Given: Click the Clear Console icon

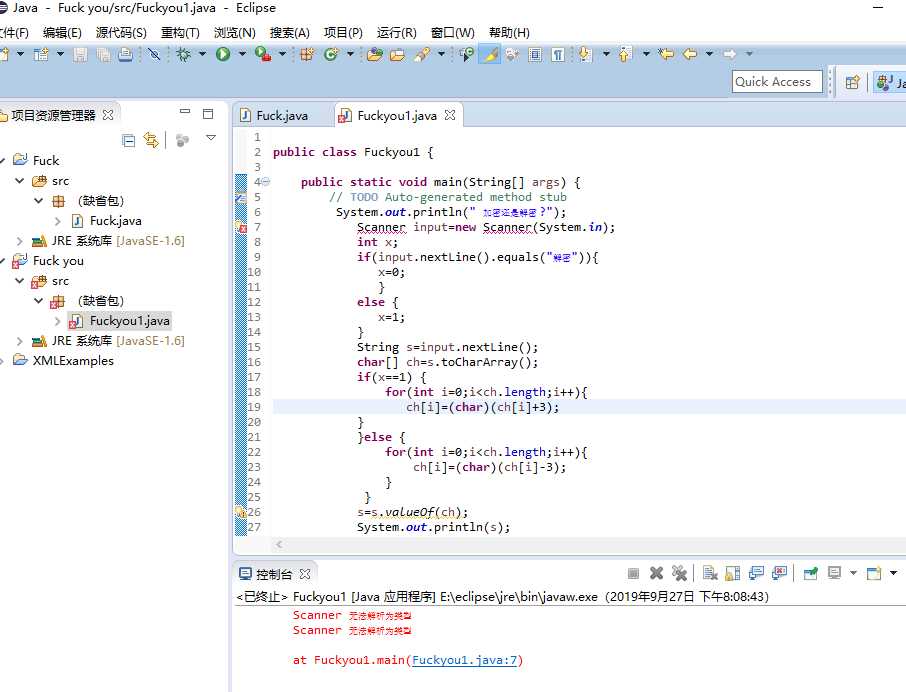Looking at the screenshot, I should click(710, 574).
